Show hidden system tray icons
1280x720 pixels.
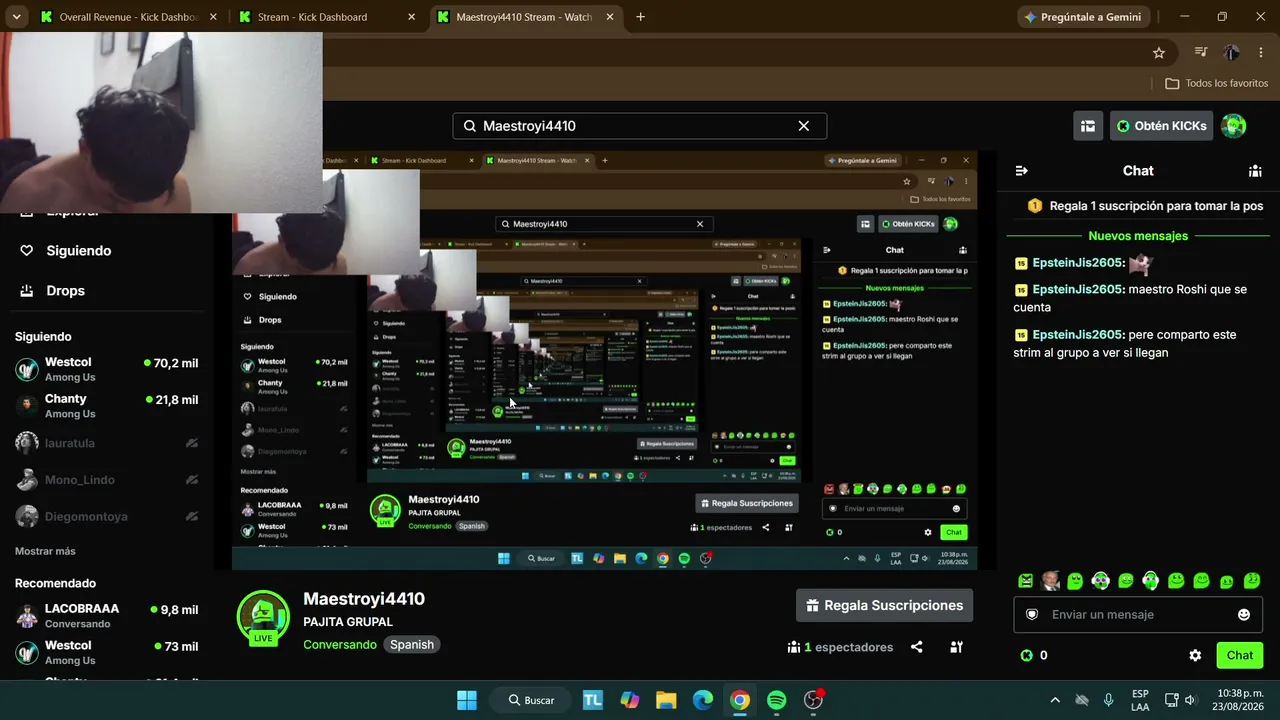pos(1055,700)
